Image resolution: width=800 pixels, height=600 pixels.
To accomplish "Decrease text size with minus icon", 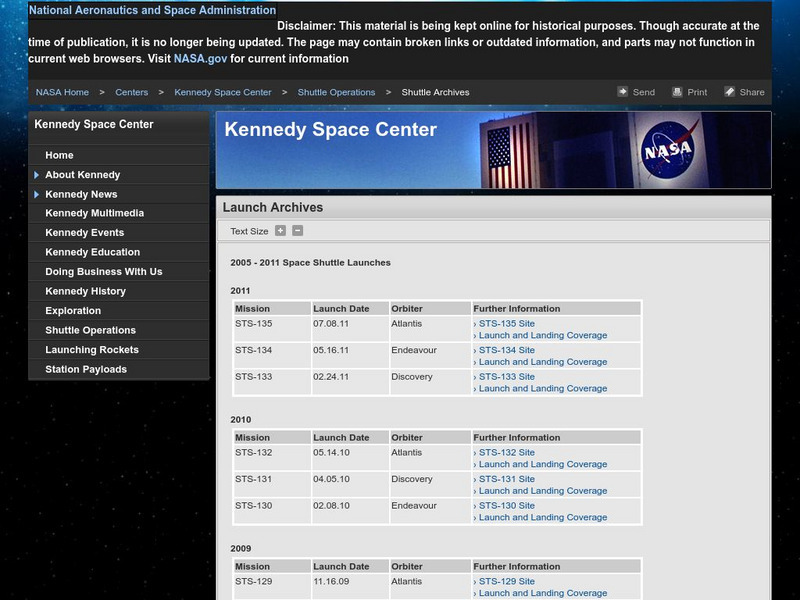I will click(x=297, y=231).
